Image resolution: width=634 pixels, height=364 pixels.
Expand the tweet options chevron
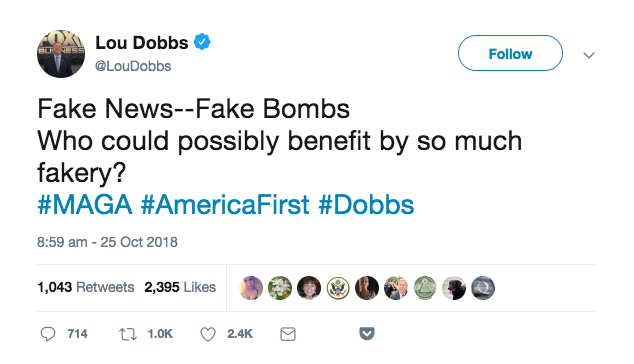coord(589,55)
